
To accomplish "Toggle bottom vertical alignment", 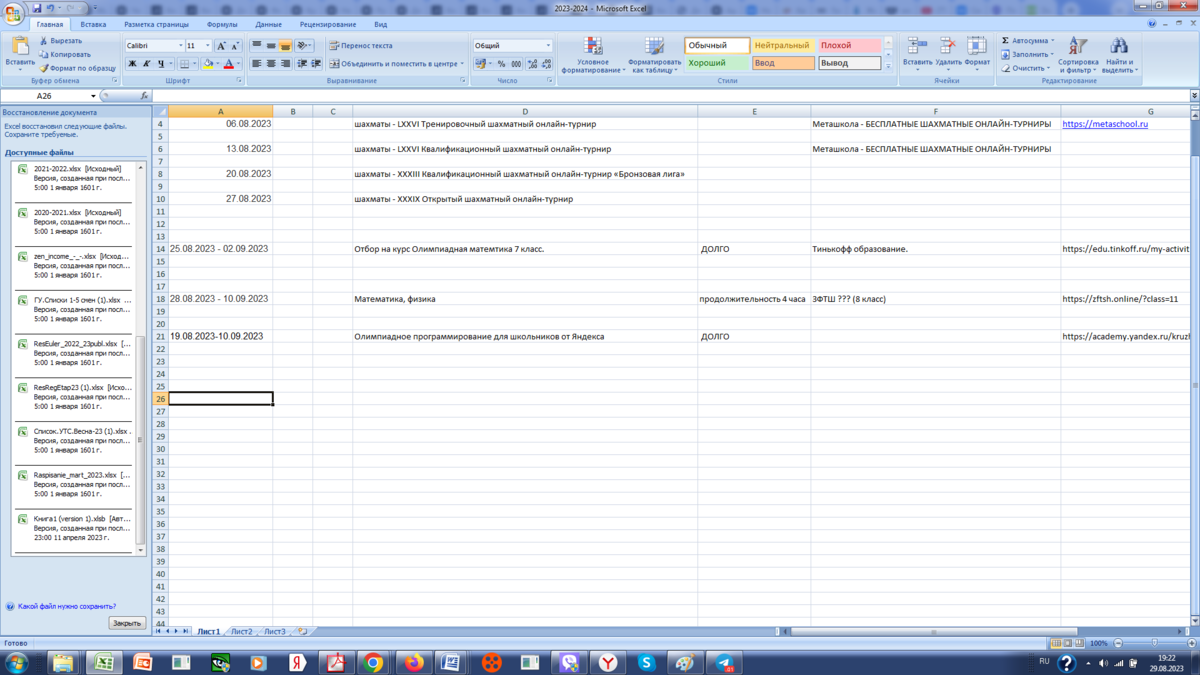I will [285, 46].
